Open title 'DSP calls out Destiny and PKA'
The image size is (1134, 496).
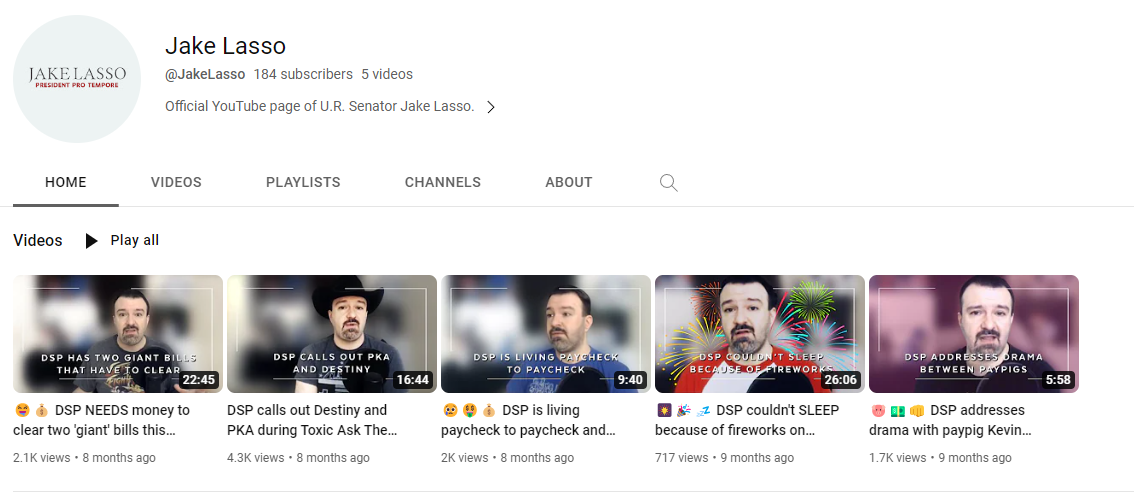(x=313, y=420)
